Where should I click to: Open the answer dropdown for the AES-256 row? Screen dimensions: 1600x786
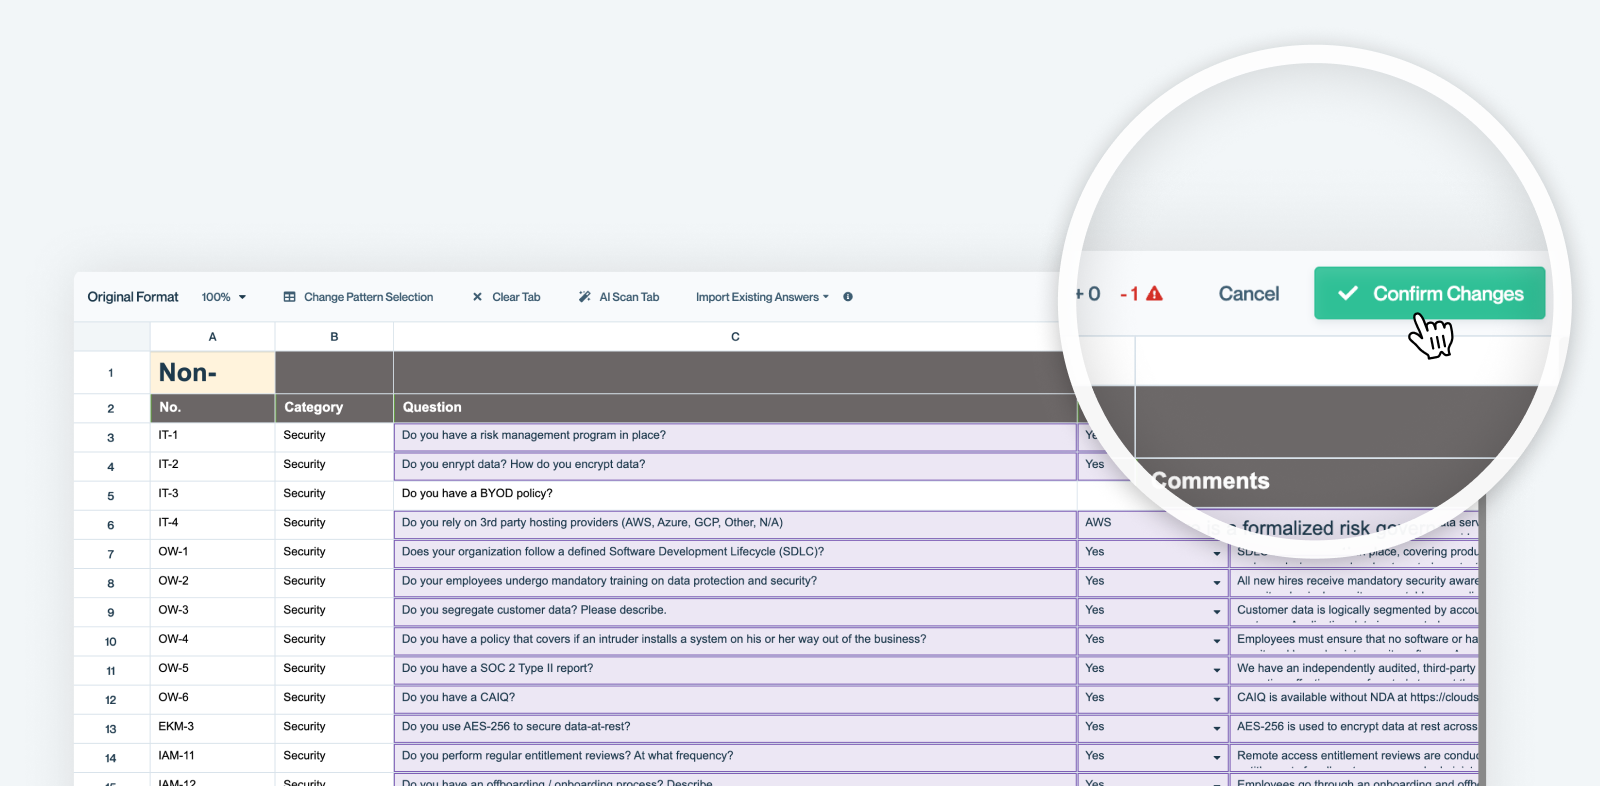click(1216, 727)
